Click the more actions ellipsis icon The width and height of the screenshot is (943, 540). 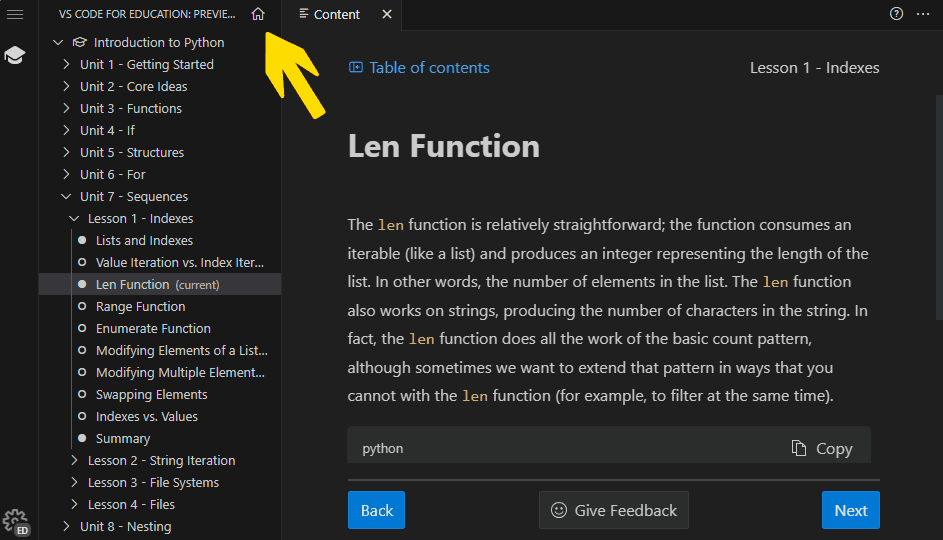point(924,14)
